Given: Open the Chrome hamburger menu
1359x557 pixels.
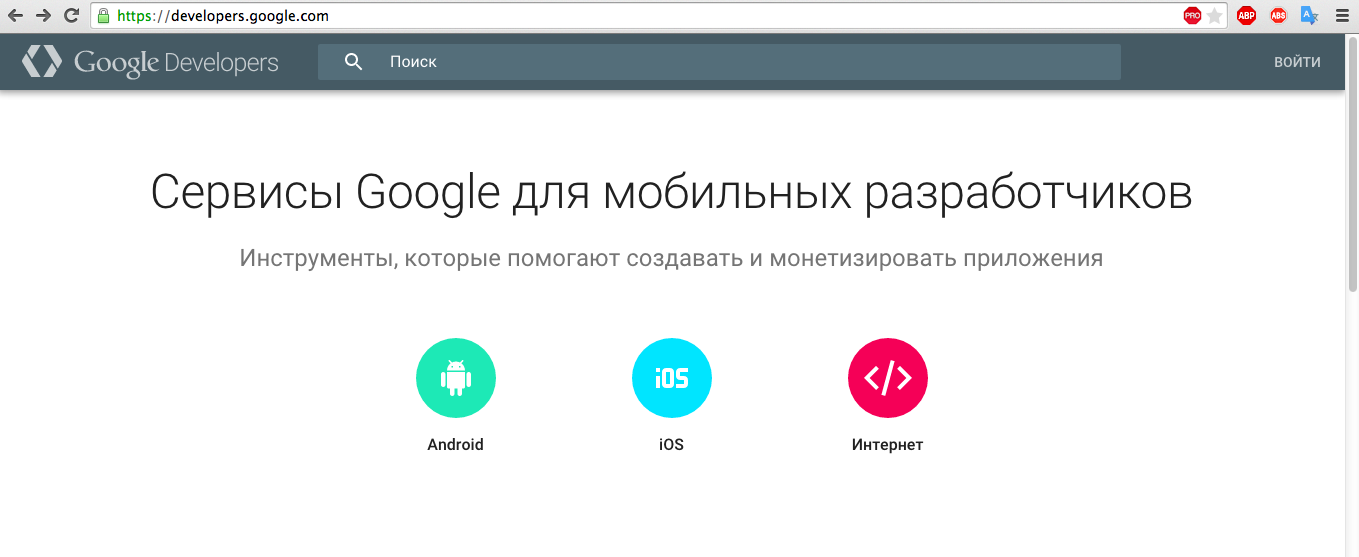Looking at the screenshot, I should (x=1341, y=16).
